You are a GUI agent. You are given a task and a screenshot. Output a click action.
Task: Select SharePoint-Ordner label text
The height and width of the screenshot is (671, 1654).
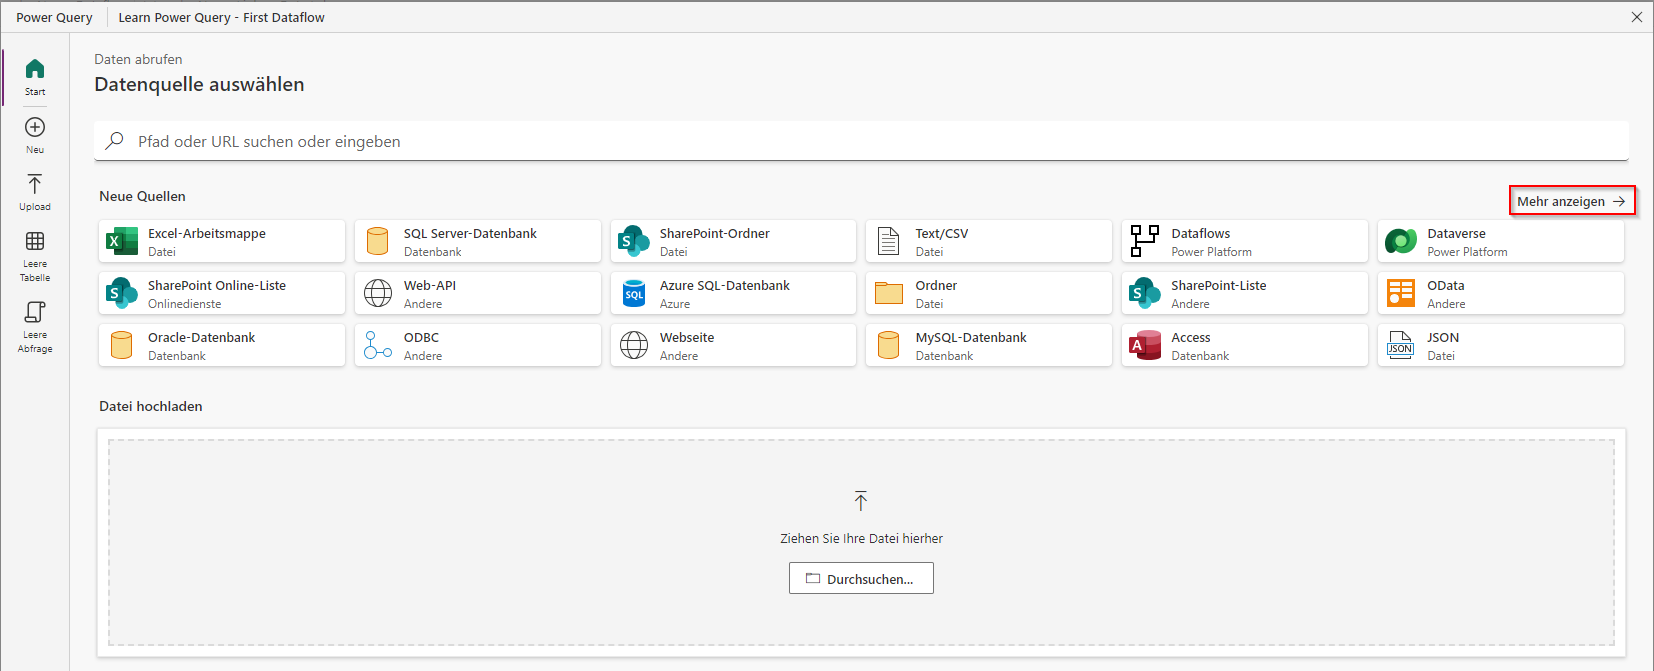(715, 233)
